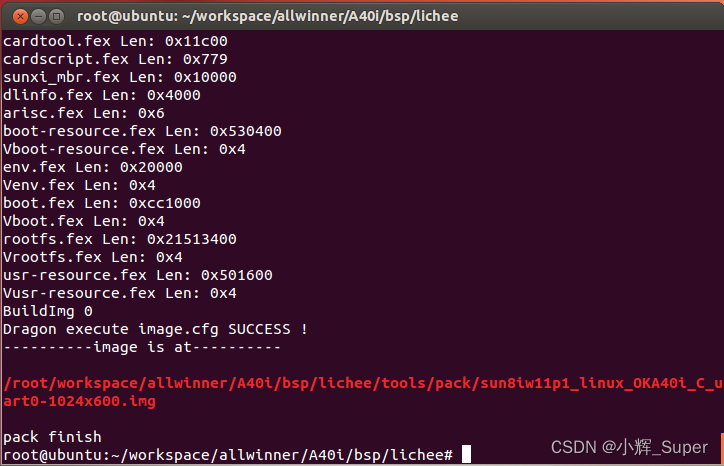Select the line 'boot-resource.fex Len: 0x530400'
Viewport: 724px width, 466px height.
(142, 131)
